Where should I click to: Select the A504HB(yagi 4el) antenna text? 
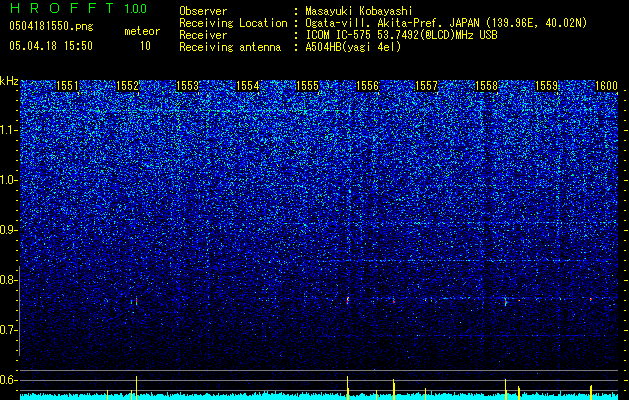tap(353, 47)
